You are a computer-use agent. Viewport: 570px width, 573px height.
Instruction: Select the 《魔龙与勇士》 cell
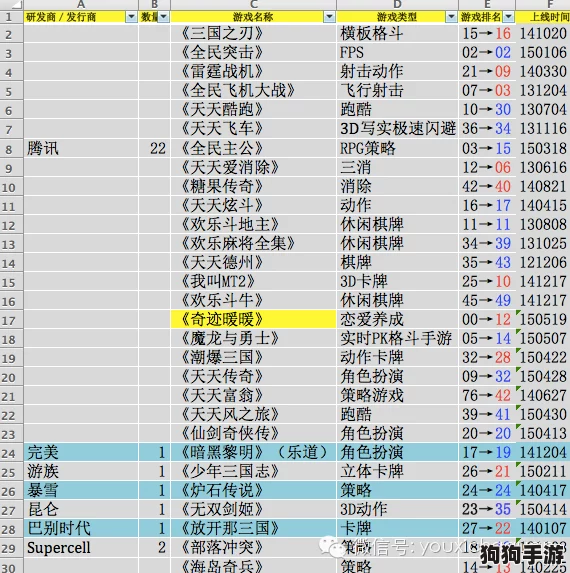pyautogui.click(x=254, y=339)
